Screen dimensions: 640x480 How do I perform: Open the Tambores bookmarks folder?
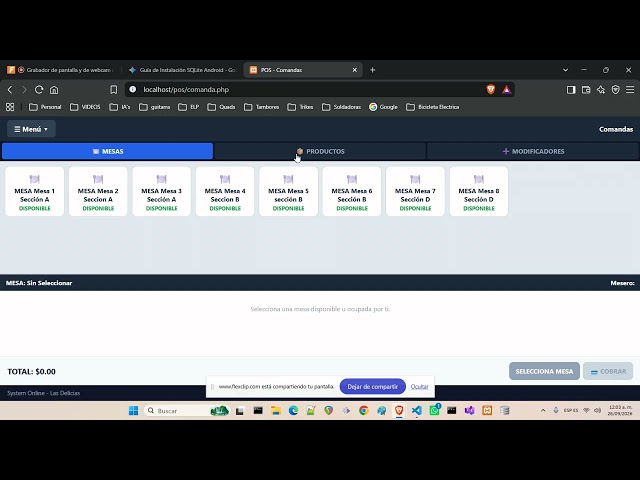click(x=261, y=107)
